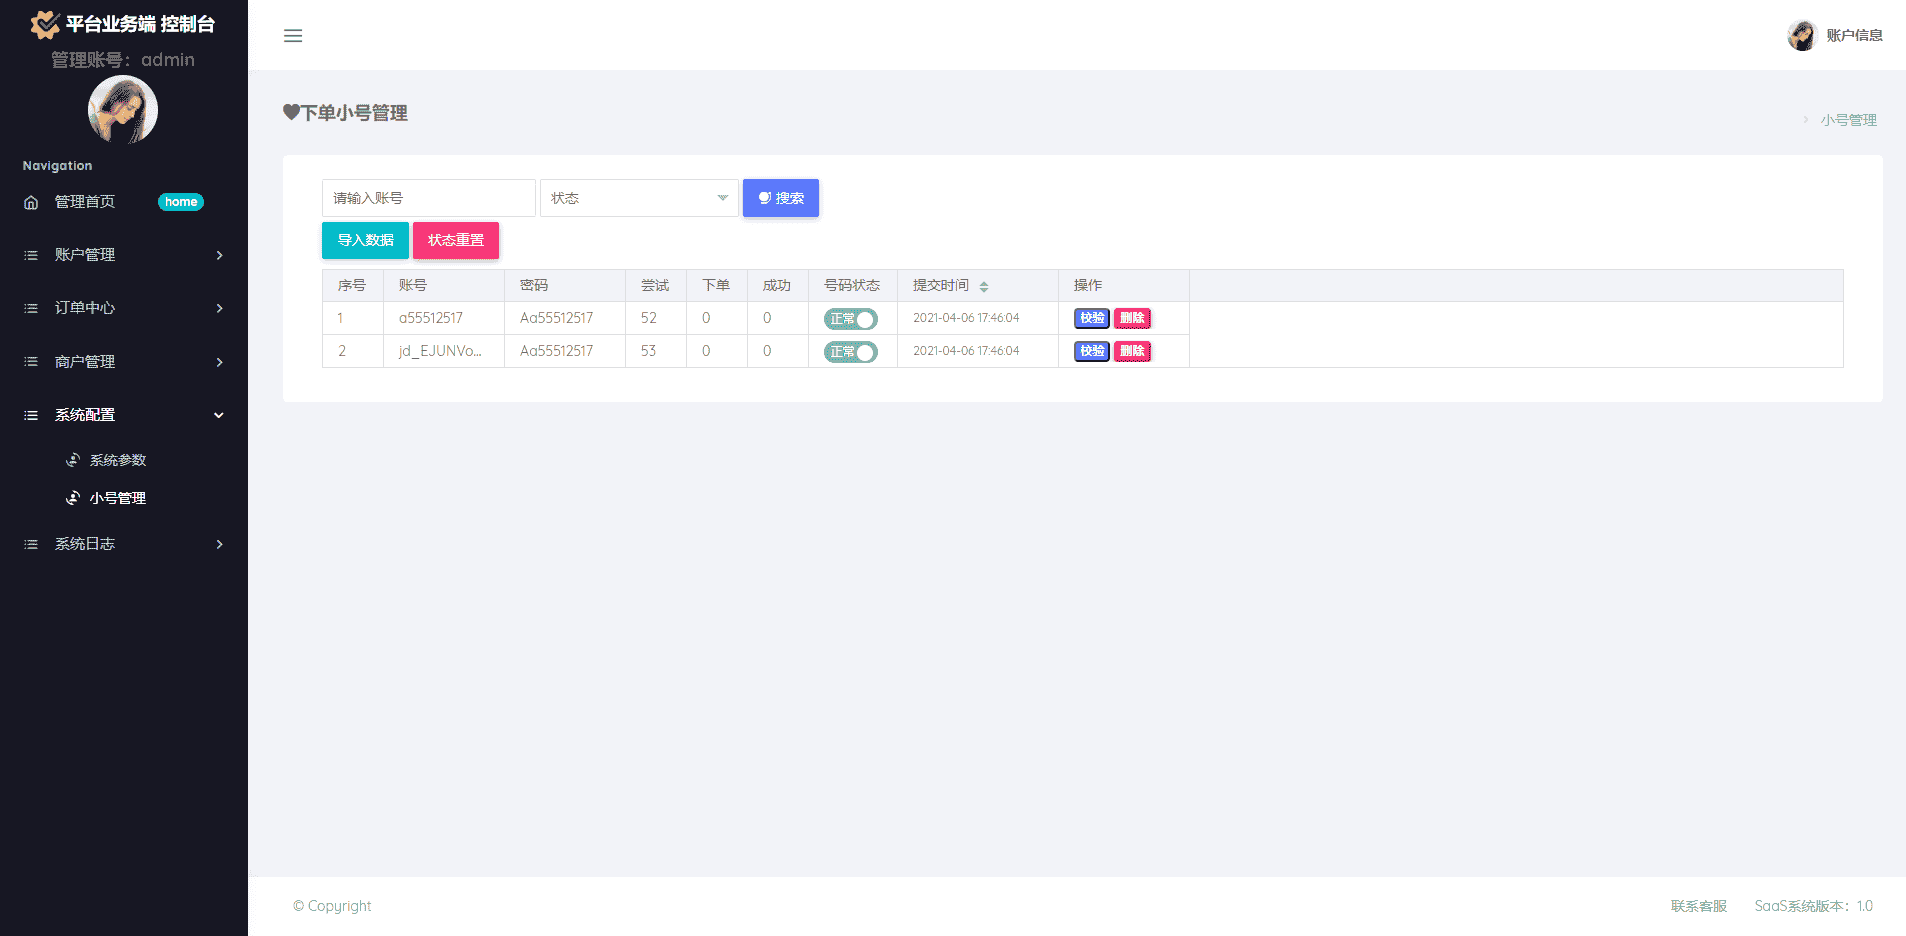Select the 小号管理 submenu item
The width and height of the screenshot is (1906, 936).
pos(117,498)
